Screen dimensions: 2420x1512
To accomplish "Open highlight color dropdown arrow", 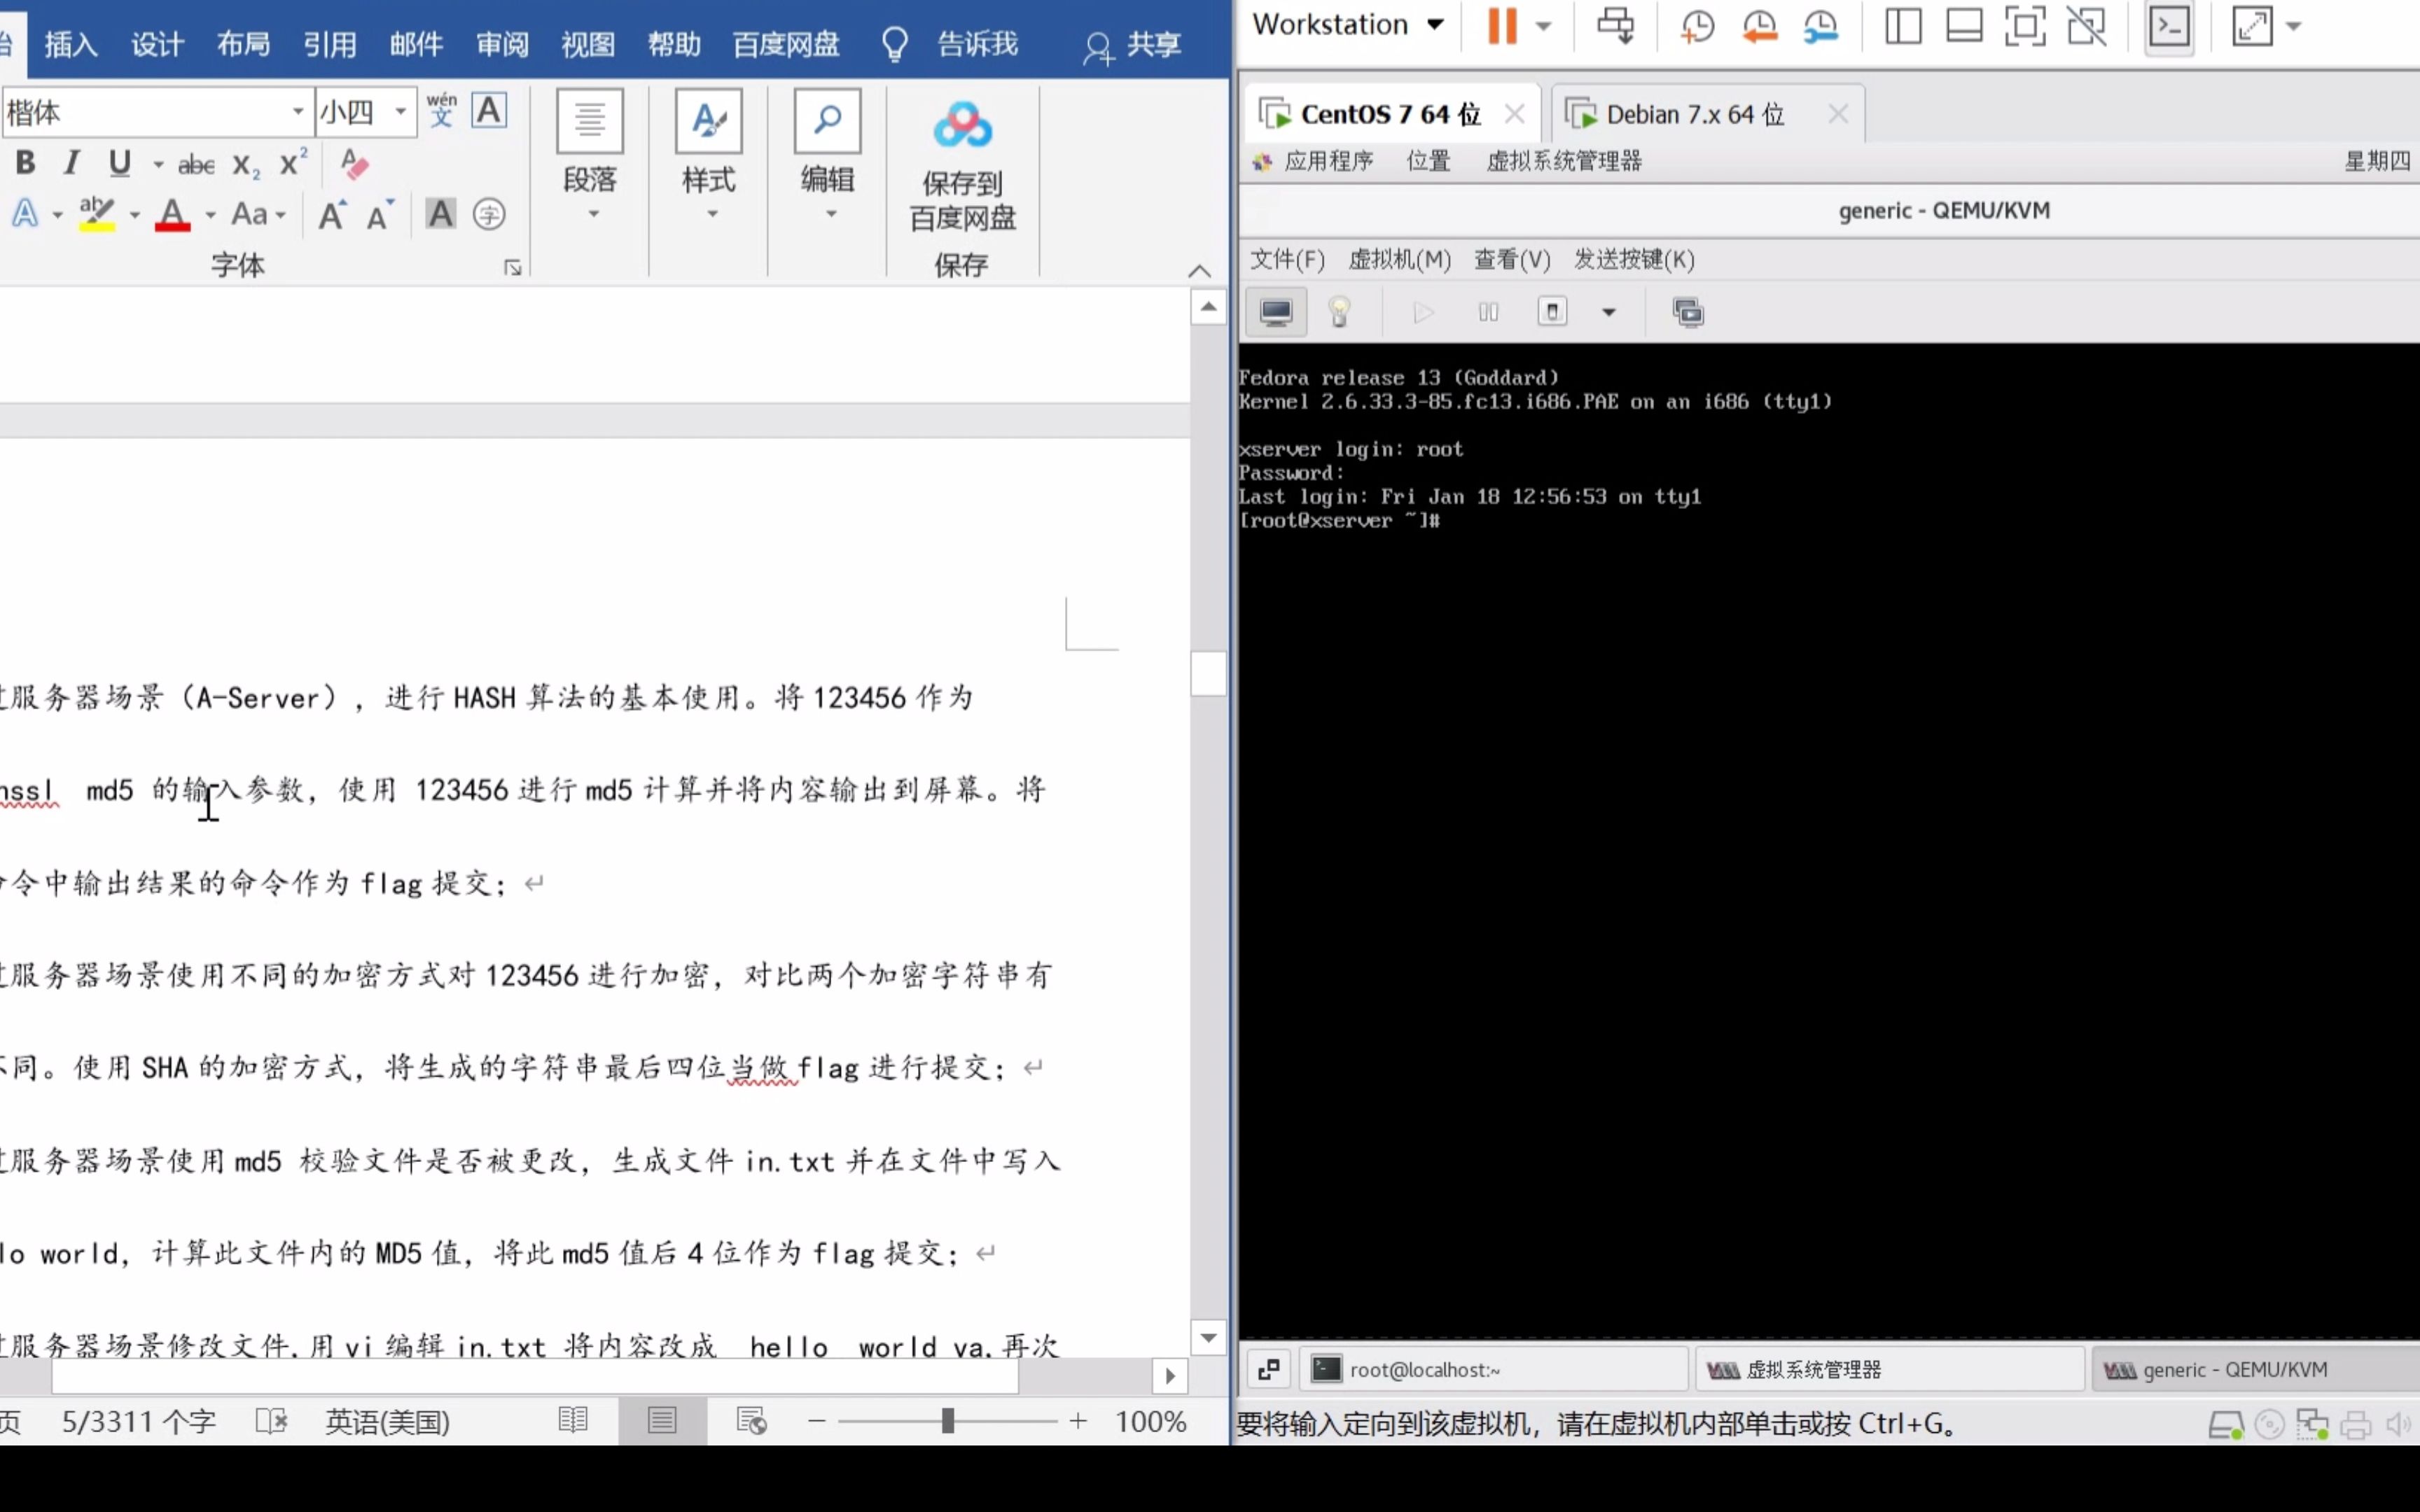I will click(x=134, y=215).
